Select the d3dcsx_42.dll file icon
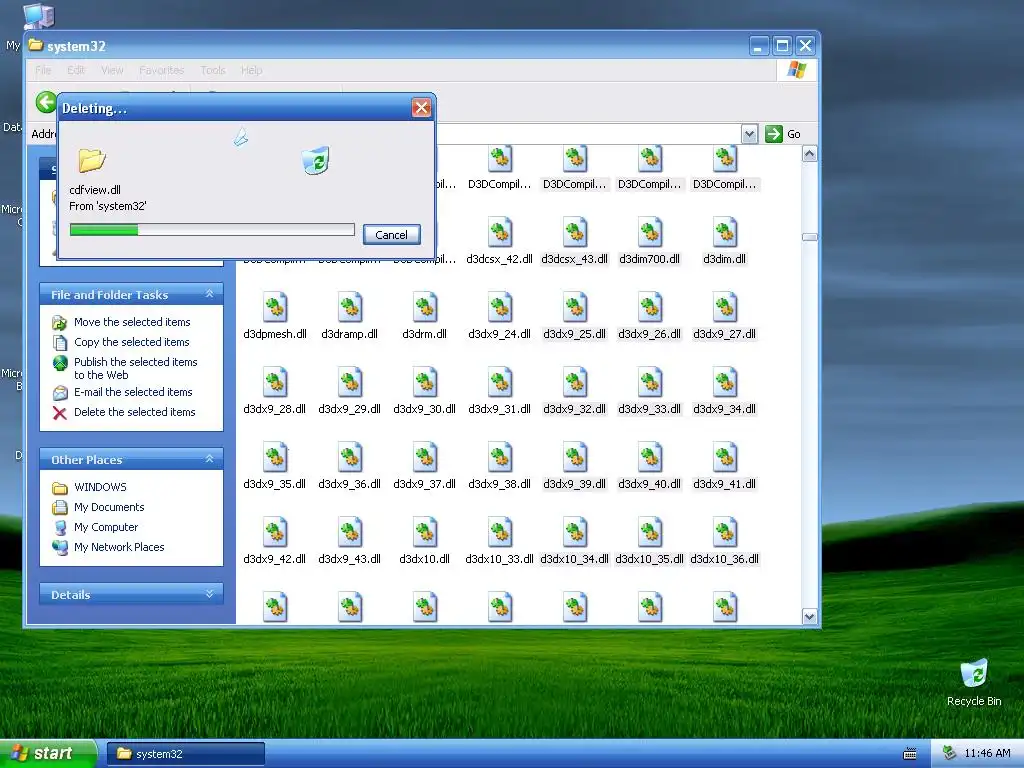 500,232
